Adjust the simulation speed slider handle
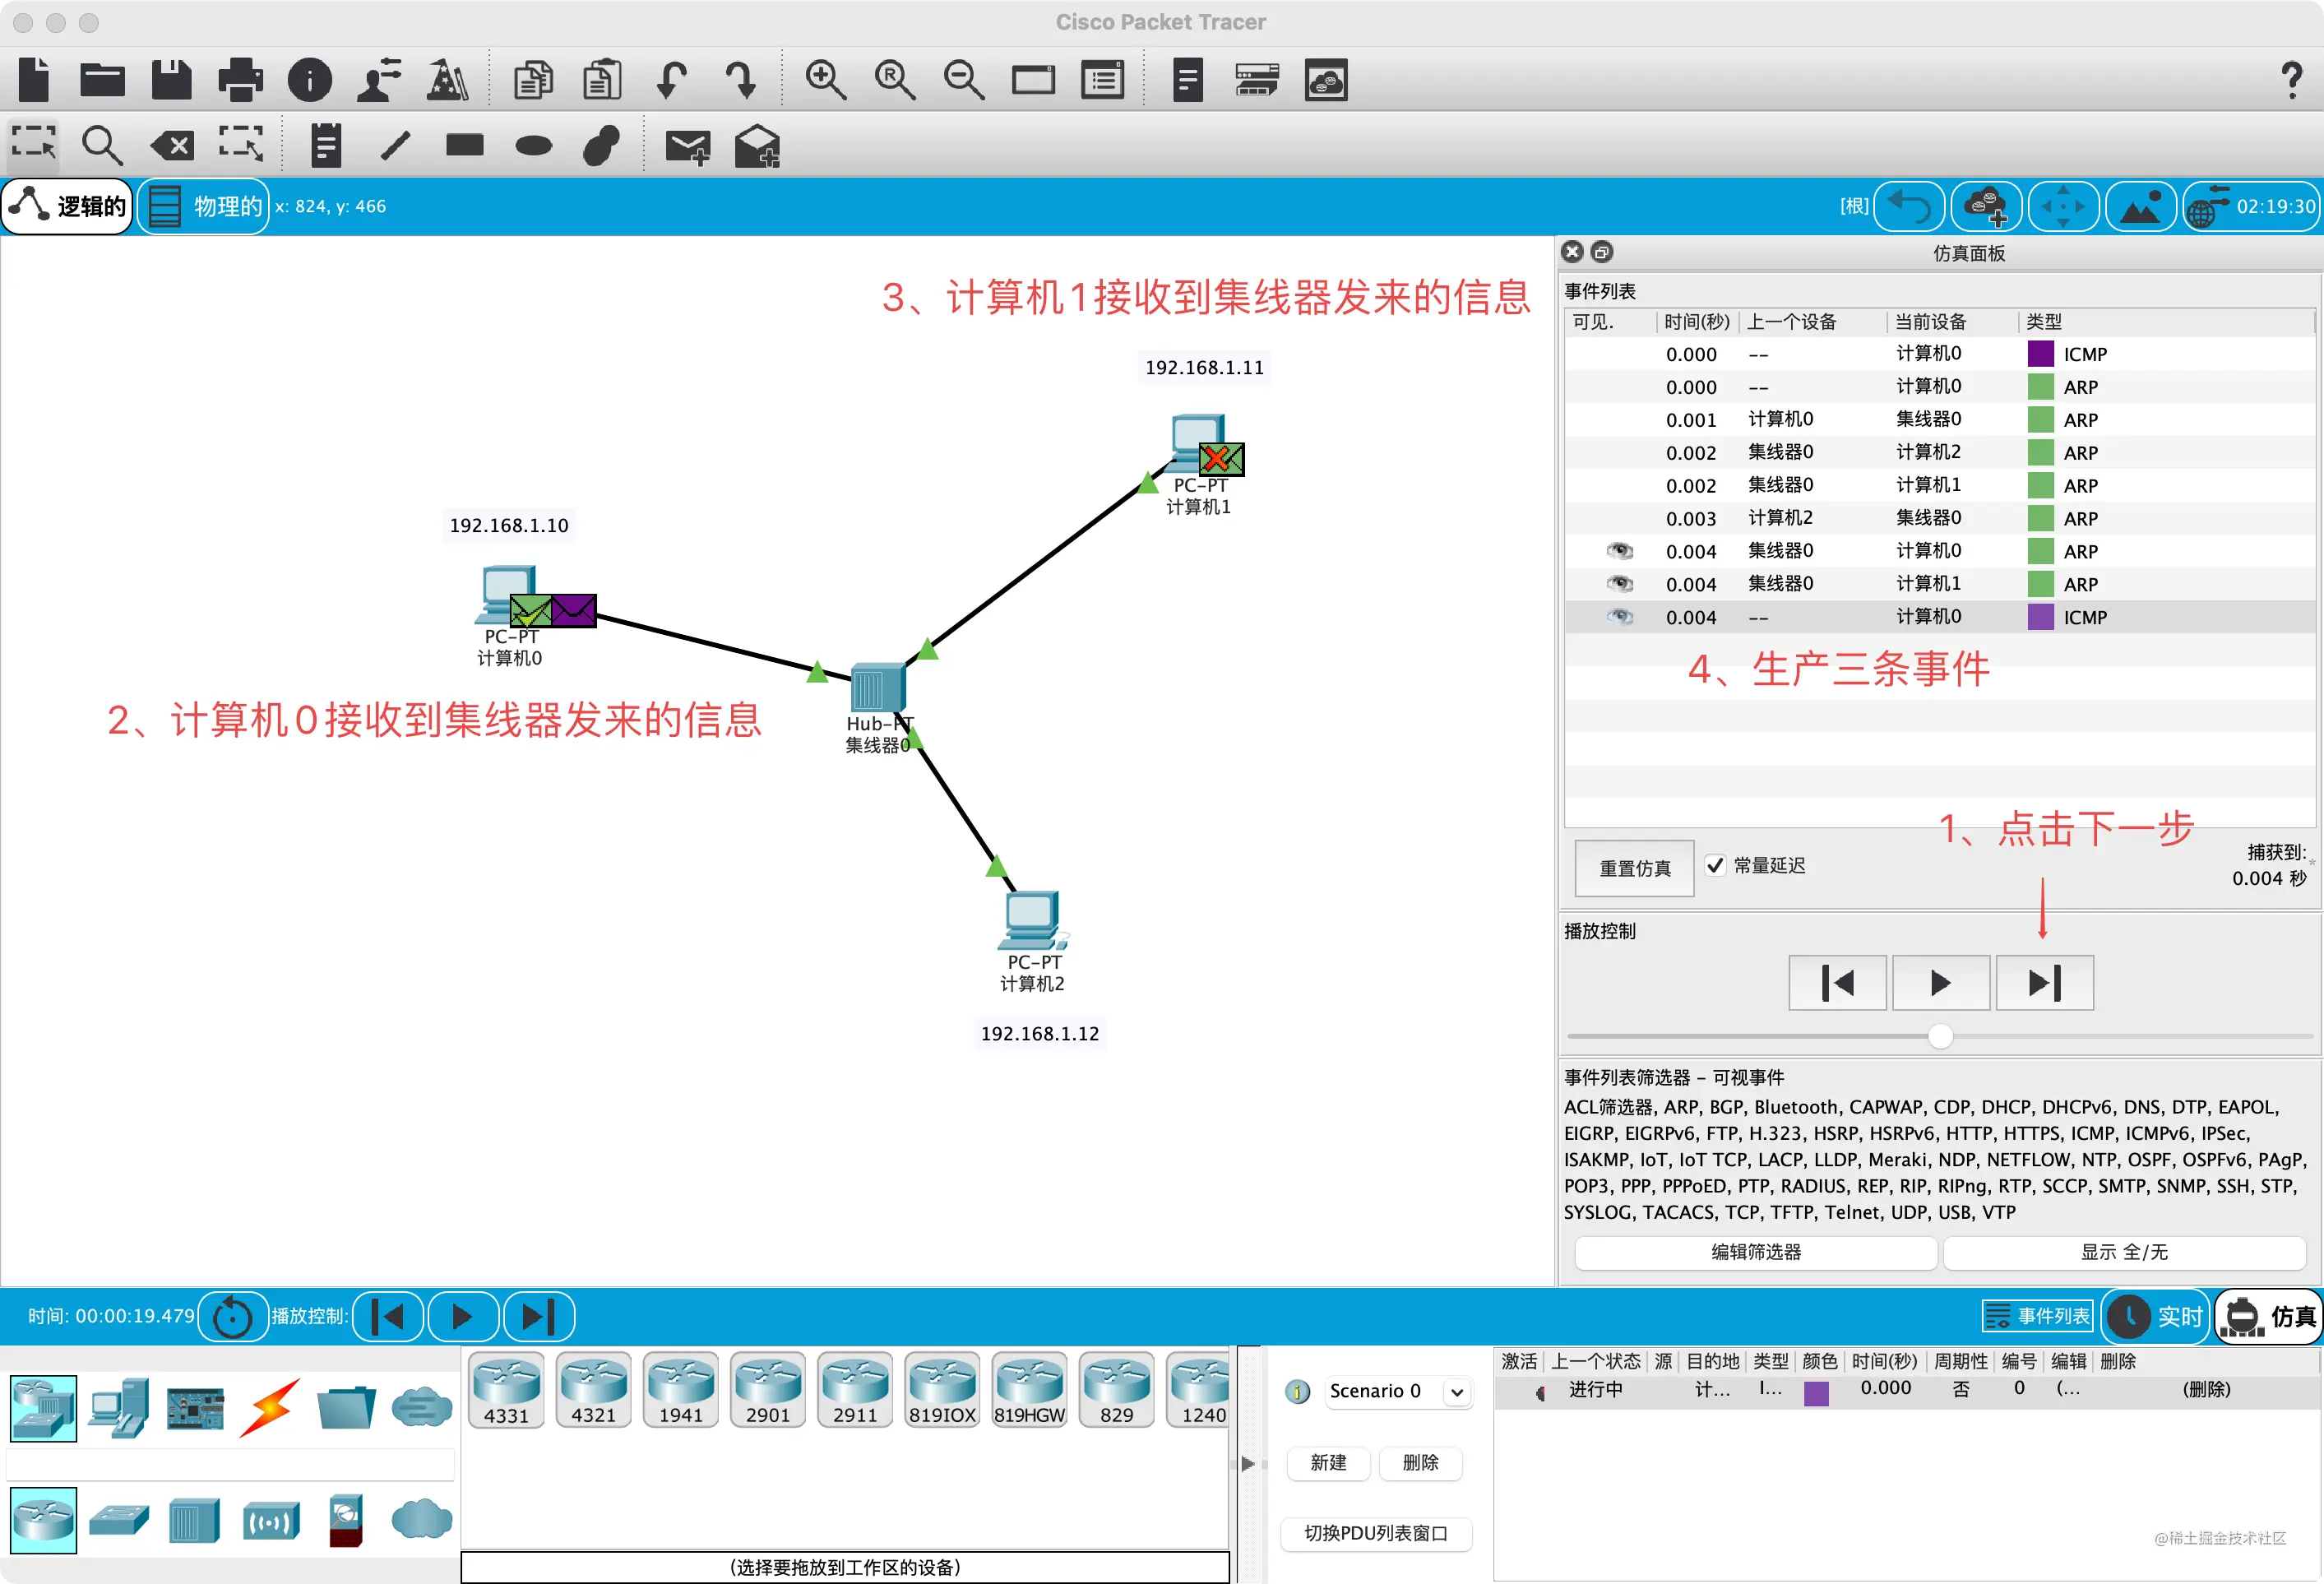The width and height of the screenshot is (2324, 1584). (x=1940, y=1036)
